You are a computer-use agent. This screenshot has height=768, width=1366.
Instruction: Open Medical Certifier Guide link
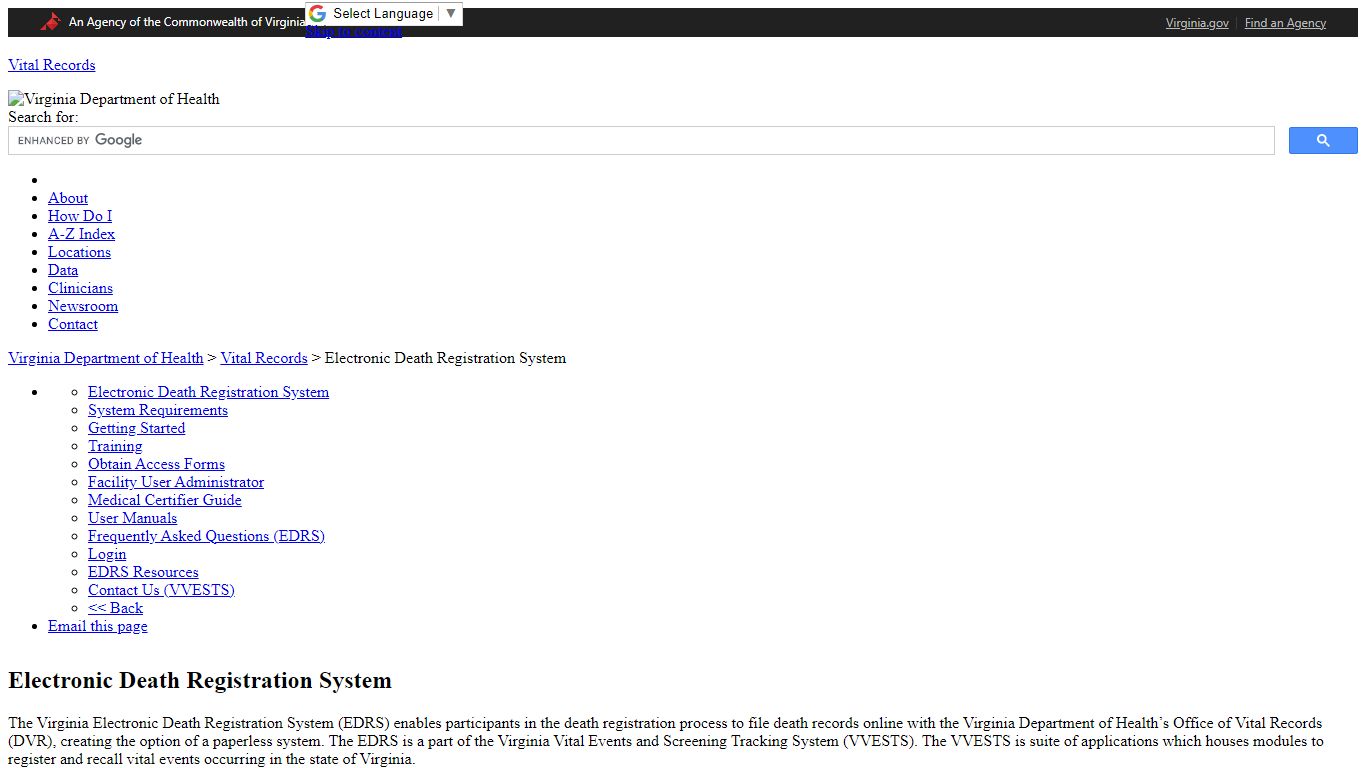165,500
